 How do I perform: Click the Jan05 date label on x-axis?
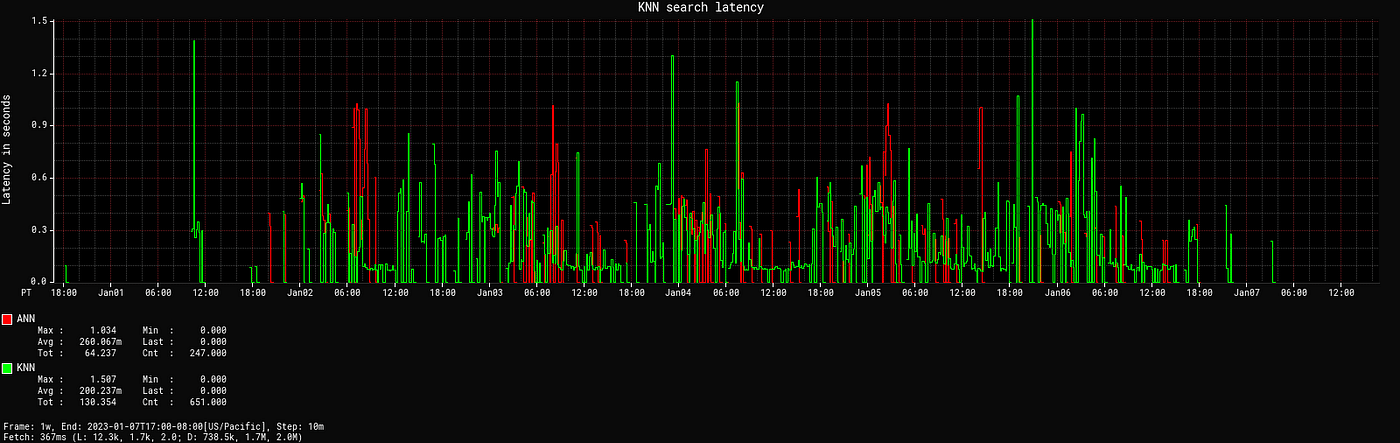(867, 293)
